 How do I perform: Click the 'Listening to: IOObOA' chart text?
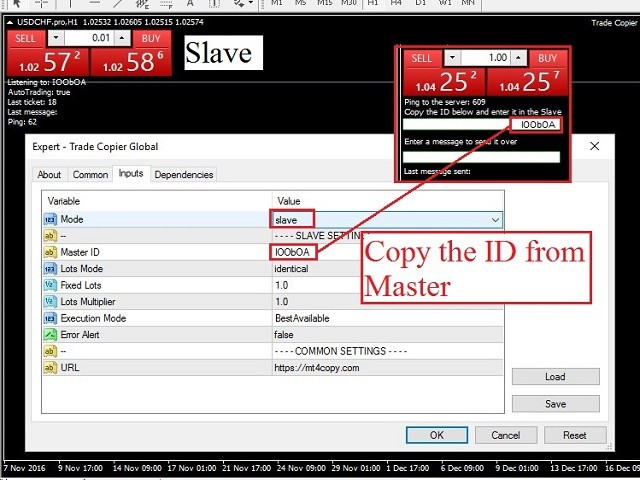(x=47, y=82)
